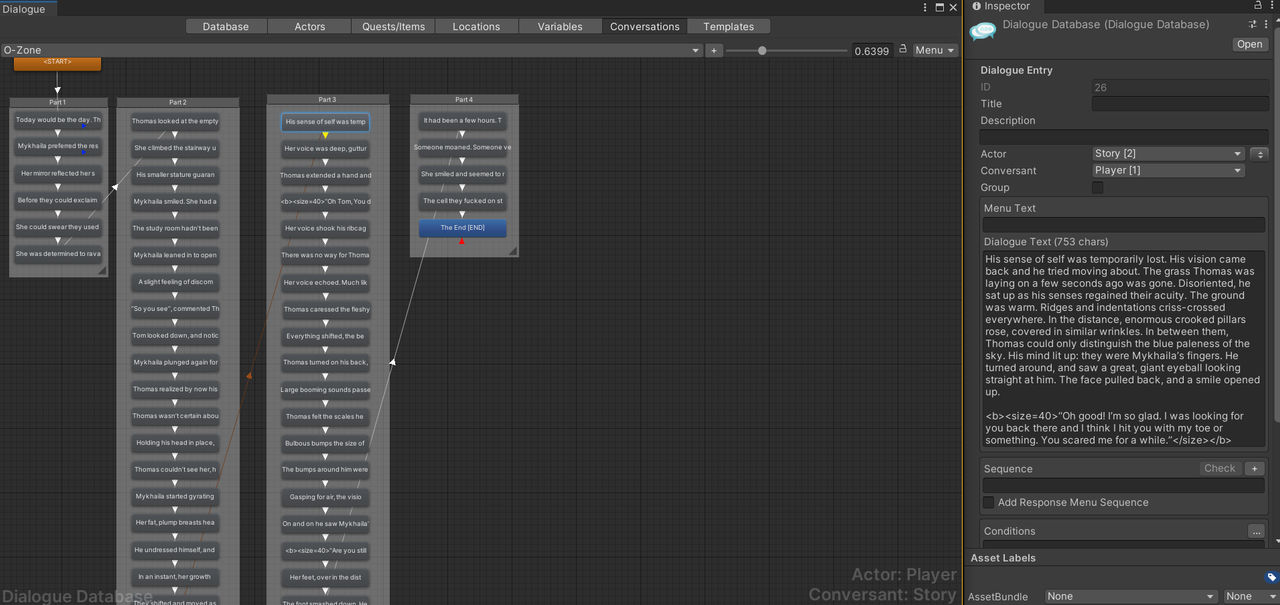The height and width of the screenshot is (605, 1280).
Task: Select the 'Her voice was deep, guttur' node
Action: click(326, 148)
